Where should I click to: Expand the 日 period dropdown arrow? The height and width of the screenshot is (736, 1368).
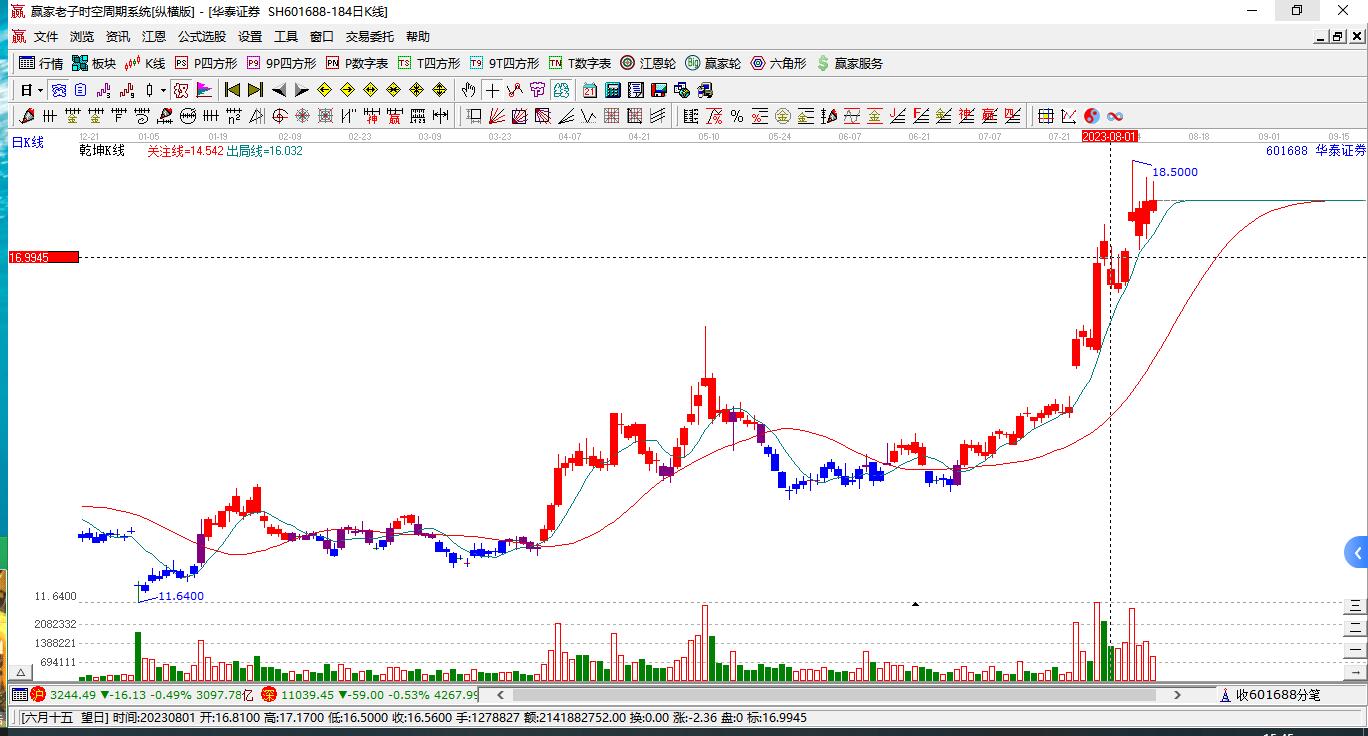[40, 90]
